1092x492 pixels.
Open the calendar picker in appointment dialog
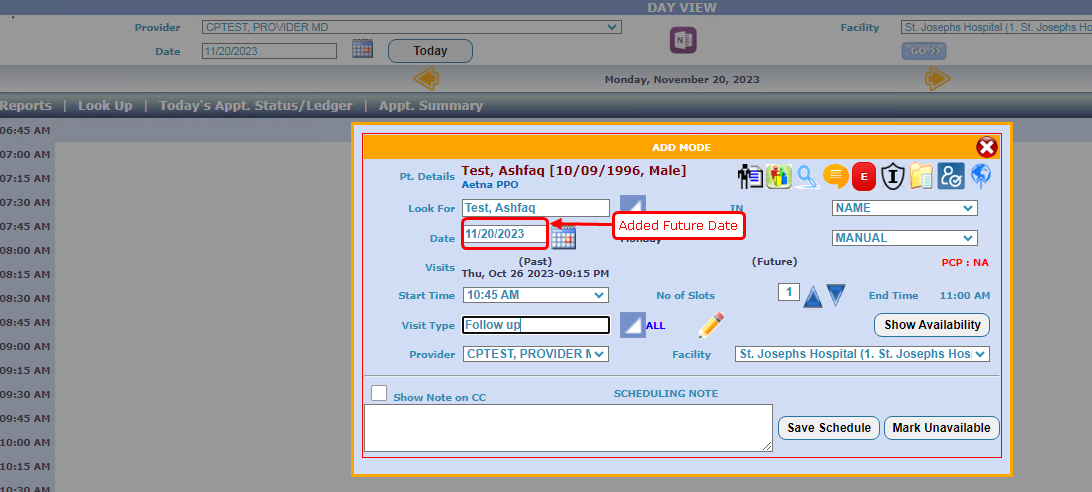564,237
